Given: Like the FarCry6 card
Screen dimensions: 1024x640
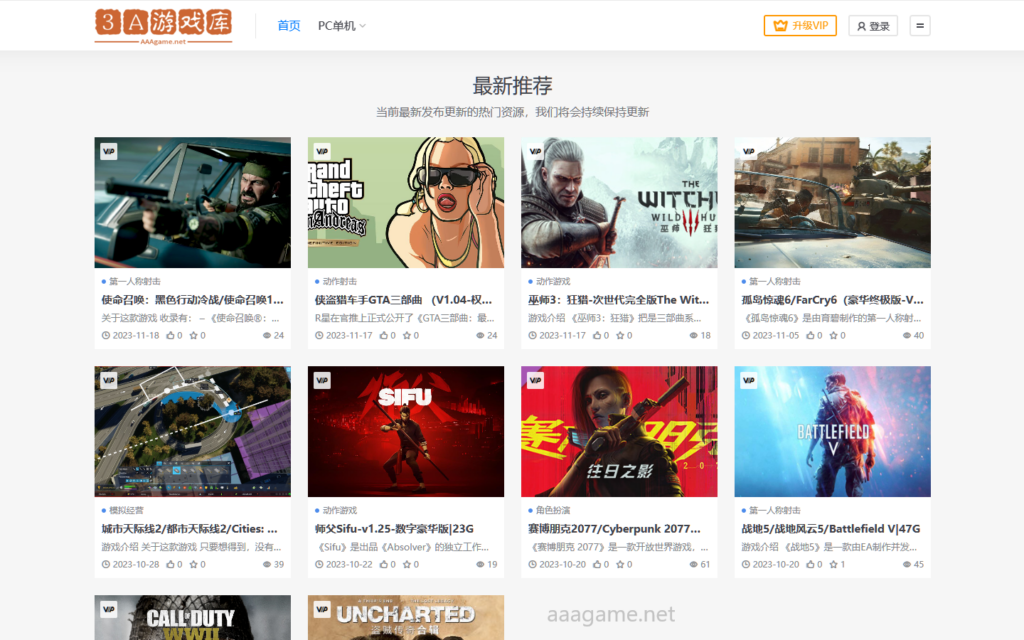Looking at the screenshot, I should pyautogui.click(x=810, y=335).
